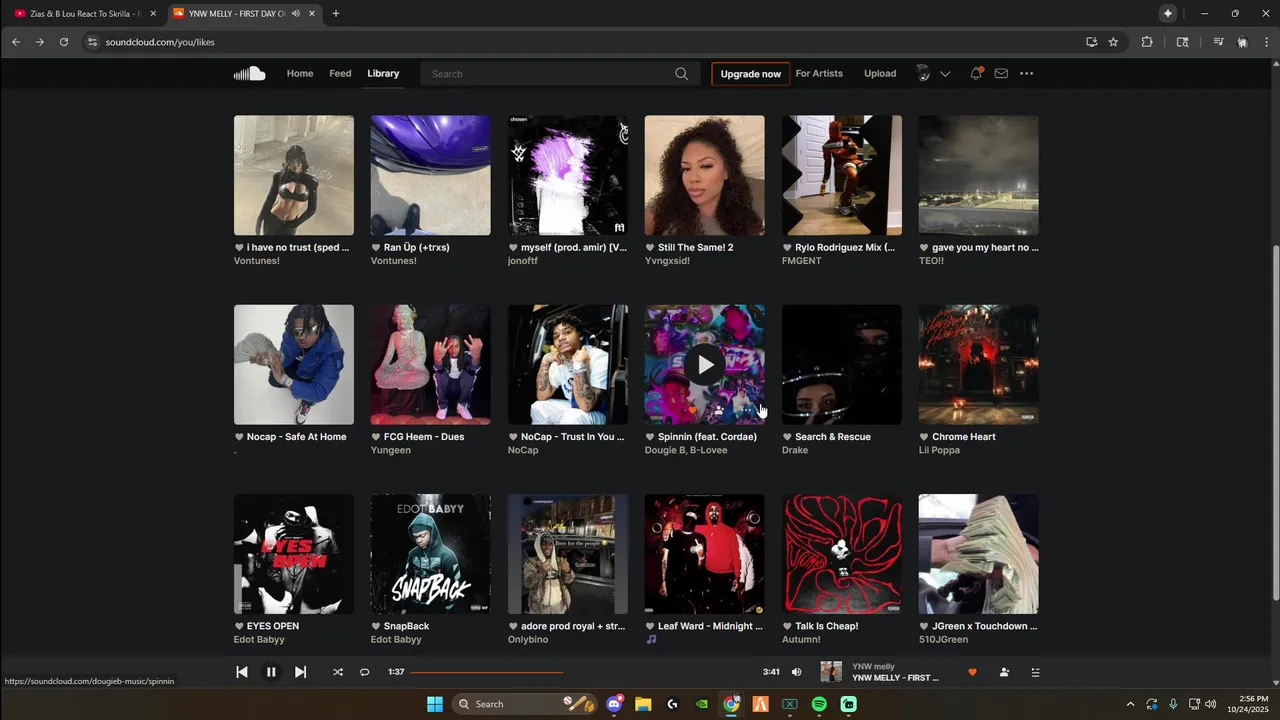Image resolution: width=1280 pixels, height=720 pixels.
Task: Open Edot Babyy link under SnapBack
Action: pyautogui.click(x=396, y=639)
